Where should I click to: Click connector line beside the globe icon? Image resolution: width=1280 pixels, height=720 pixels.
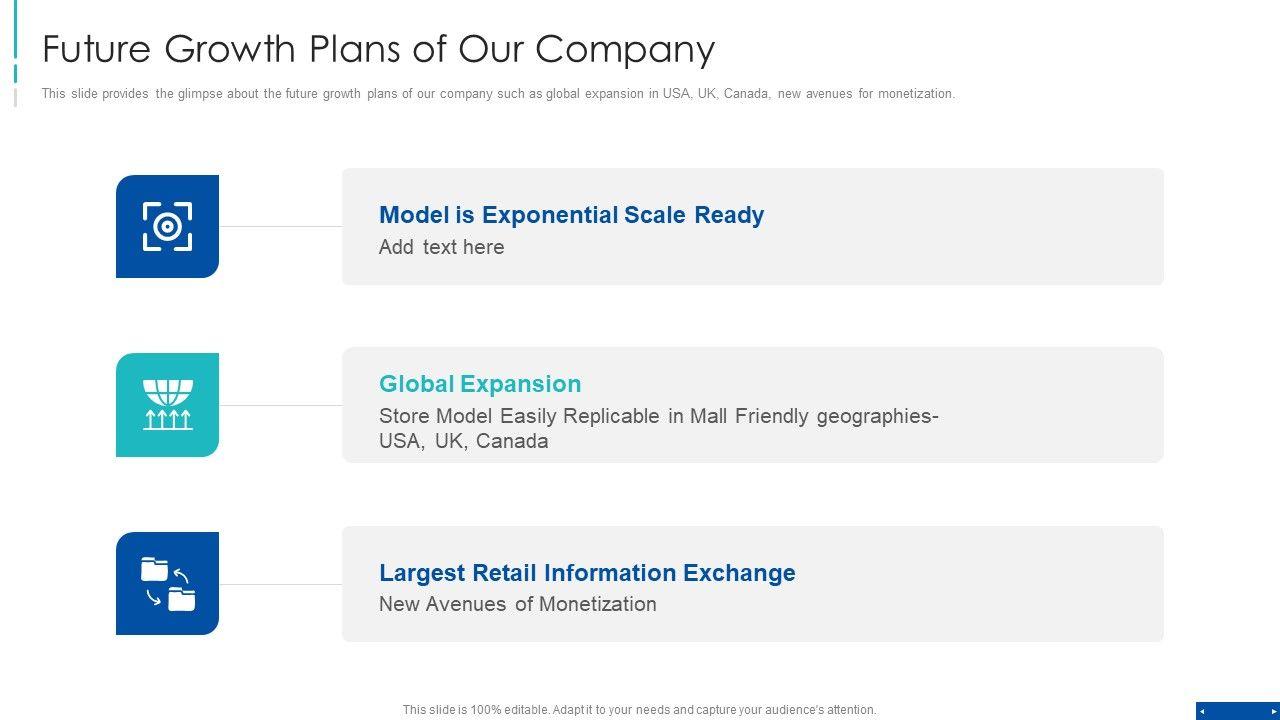pyautogui.click(x=280, y=405)
